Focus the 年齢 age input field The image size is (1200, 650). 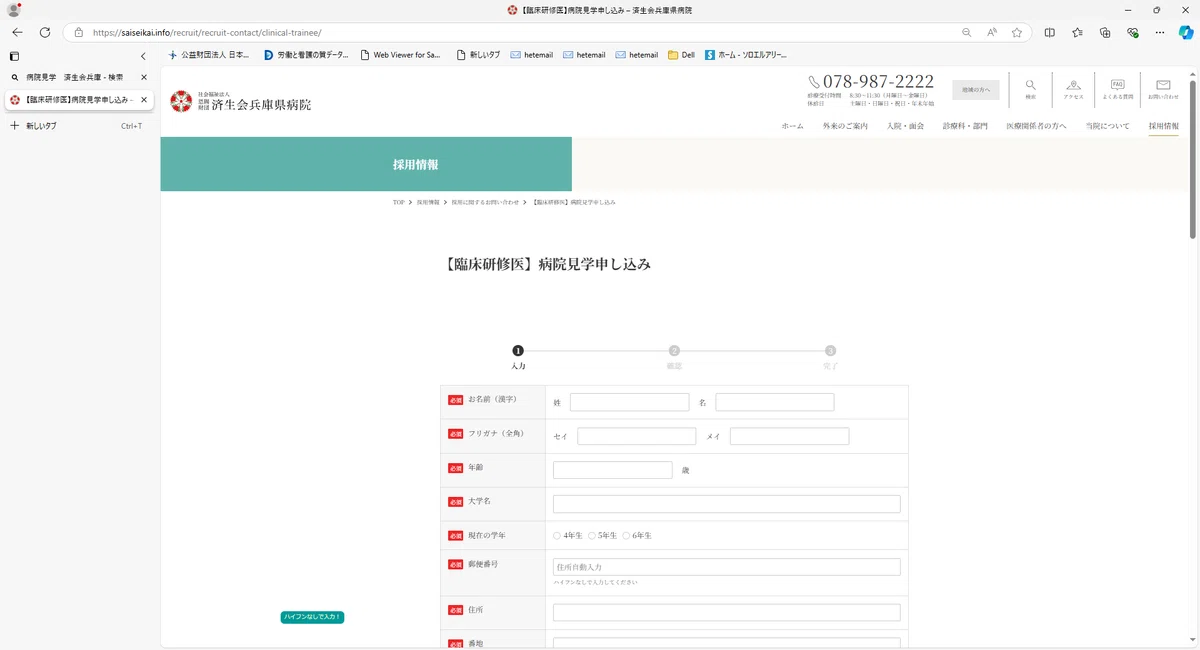[x=613, y=470]
